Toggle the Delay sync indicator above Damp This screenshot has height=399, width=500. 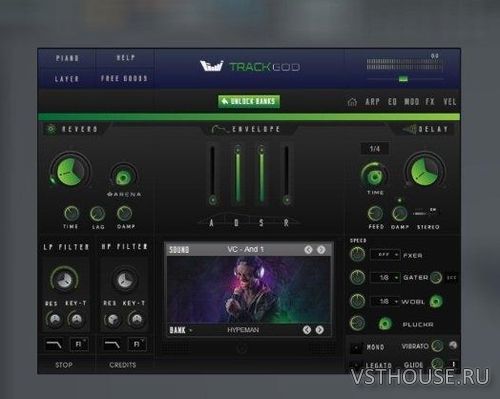(x=399, y=200)
